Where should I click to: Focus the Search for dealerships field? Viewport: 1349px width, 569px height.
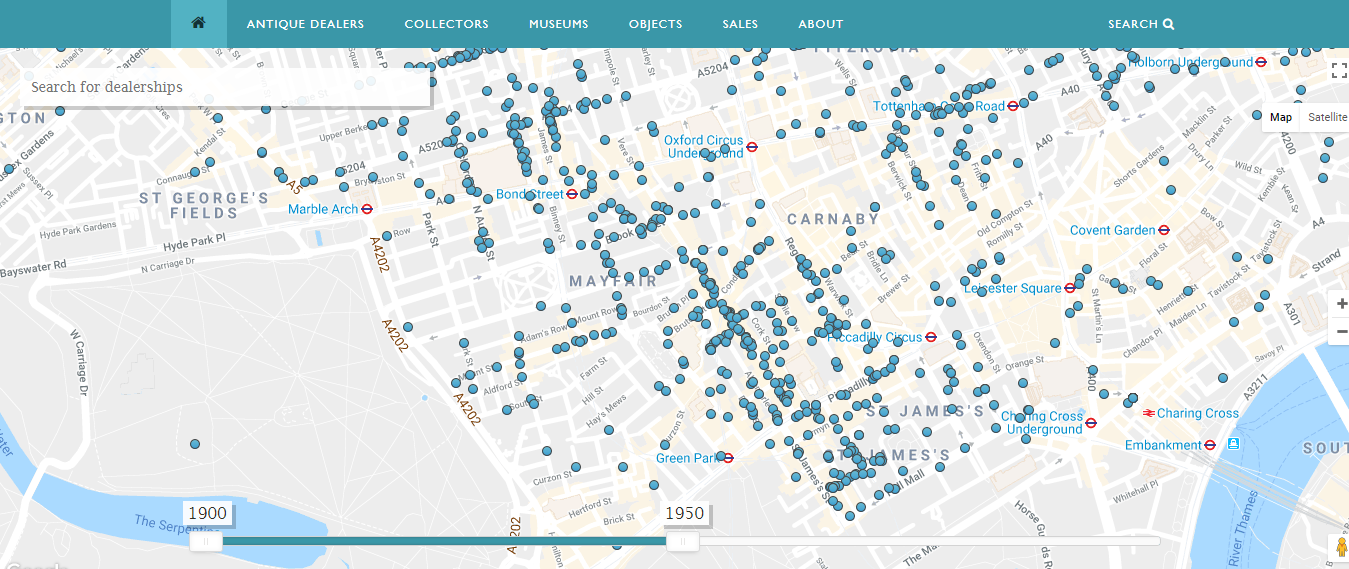coord(226,87)
